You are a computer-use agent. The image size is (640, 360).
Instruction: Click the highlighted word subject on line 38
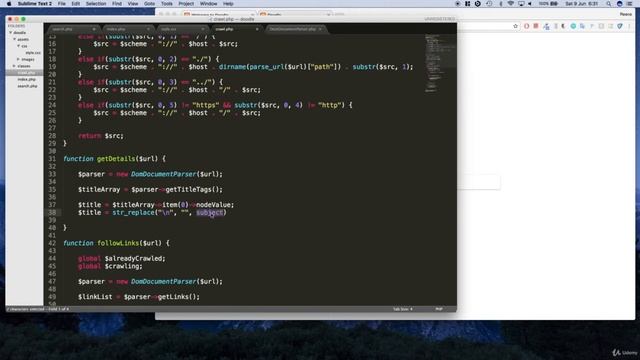[x=209, y=213]
